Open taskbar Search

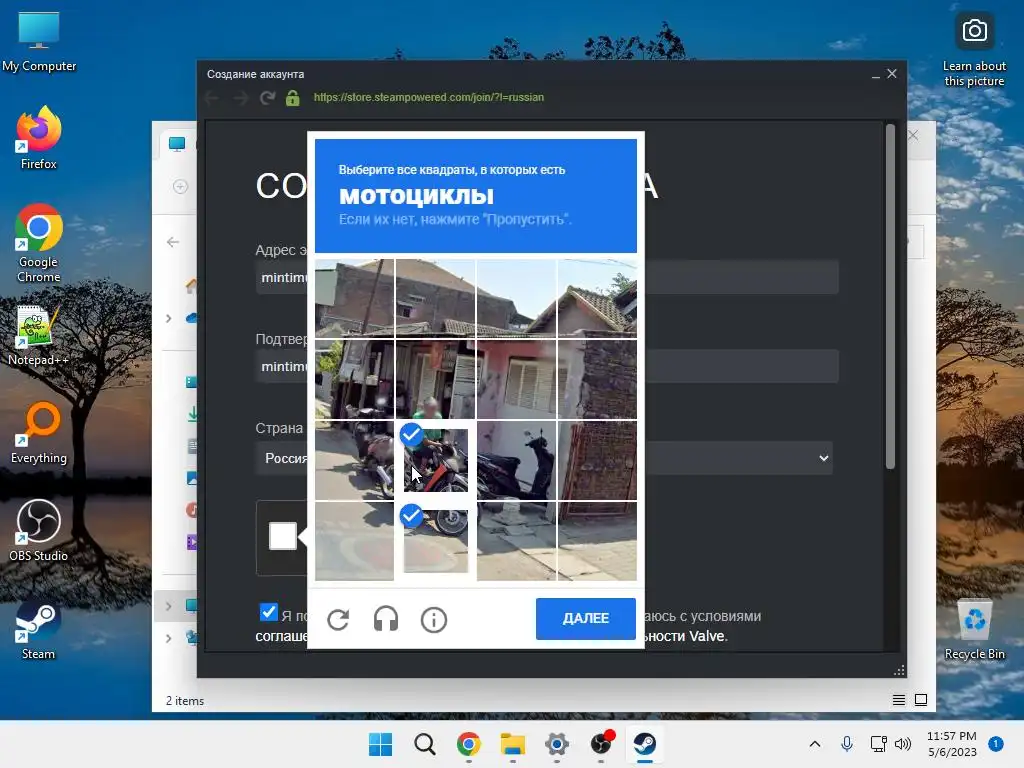click(424, 744)
